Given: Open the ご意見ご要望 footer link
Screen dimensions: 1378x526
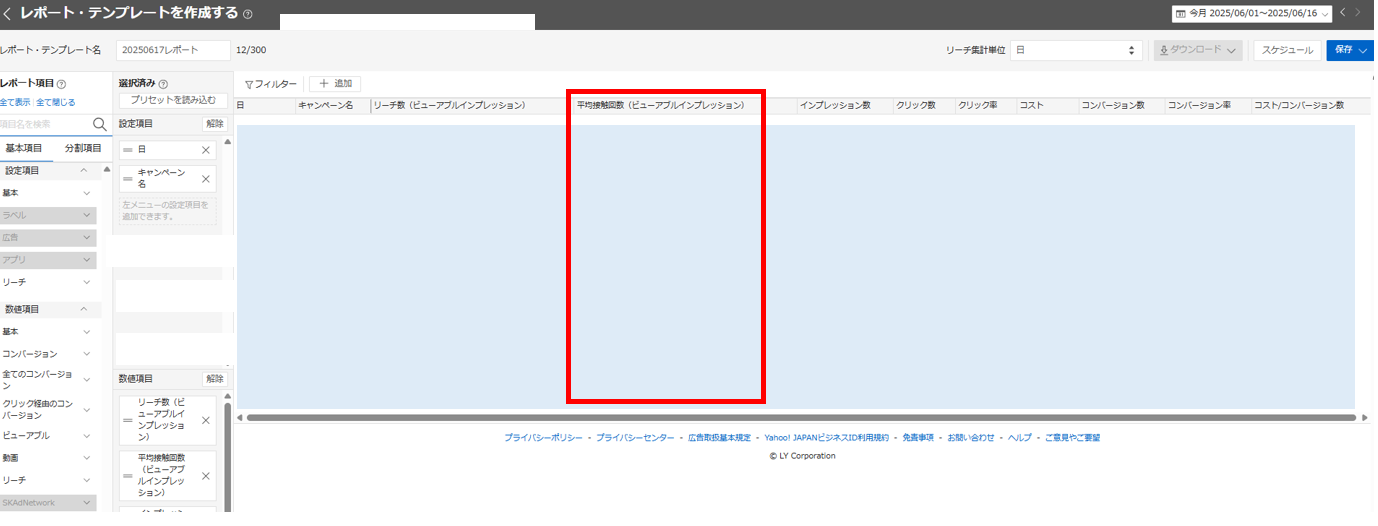Looking at the screenshot, I should click(x=1072, y=438).
